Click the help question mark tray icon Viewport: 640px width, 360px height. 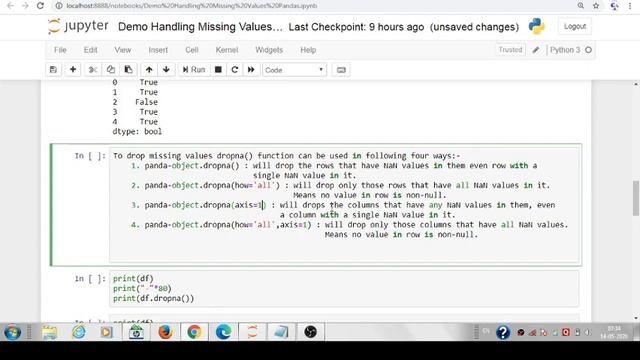pos(503,333)
